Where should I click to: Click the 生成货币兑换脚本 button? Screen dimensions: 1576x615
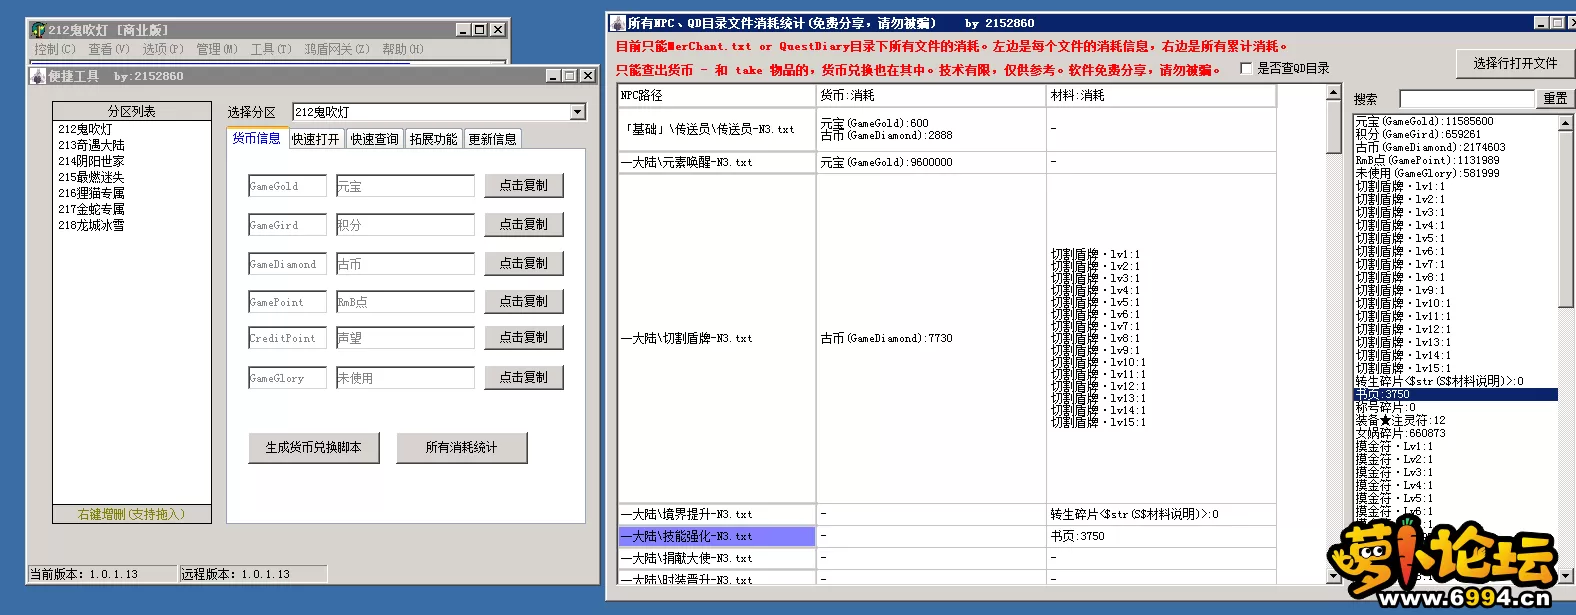[314, 448]
